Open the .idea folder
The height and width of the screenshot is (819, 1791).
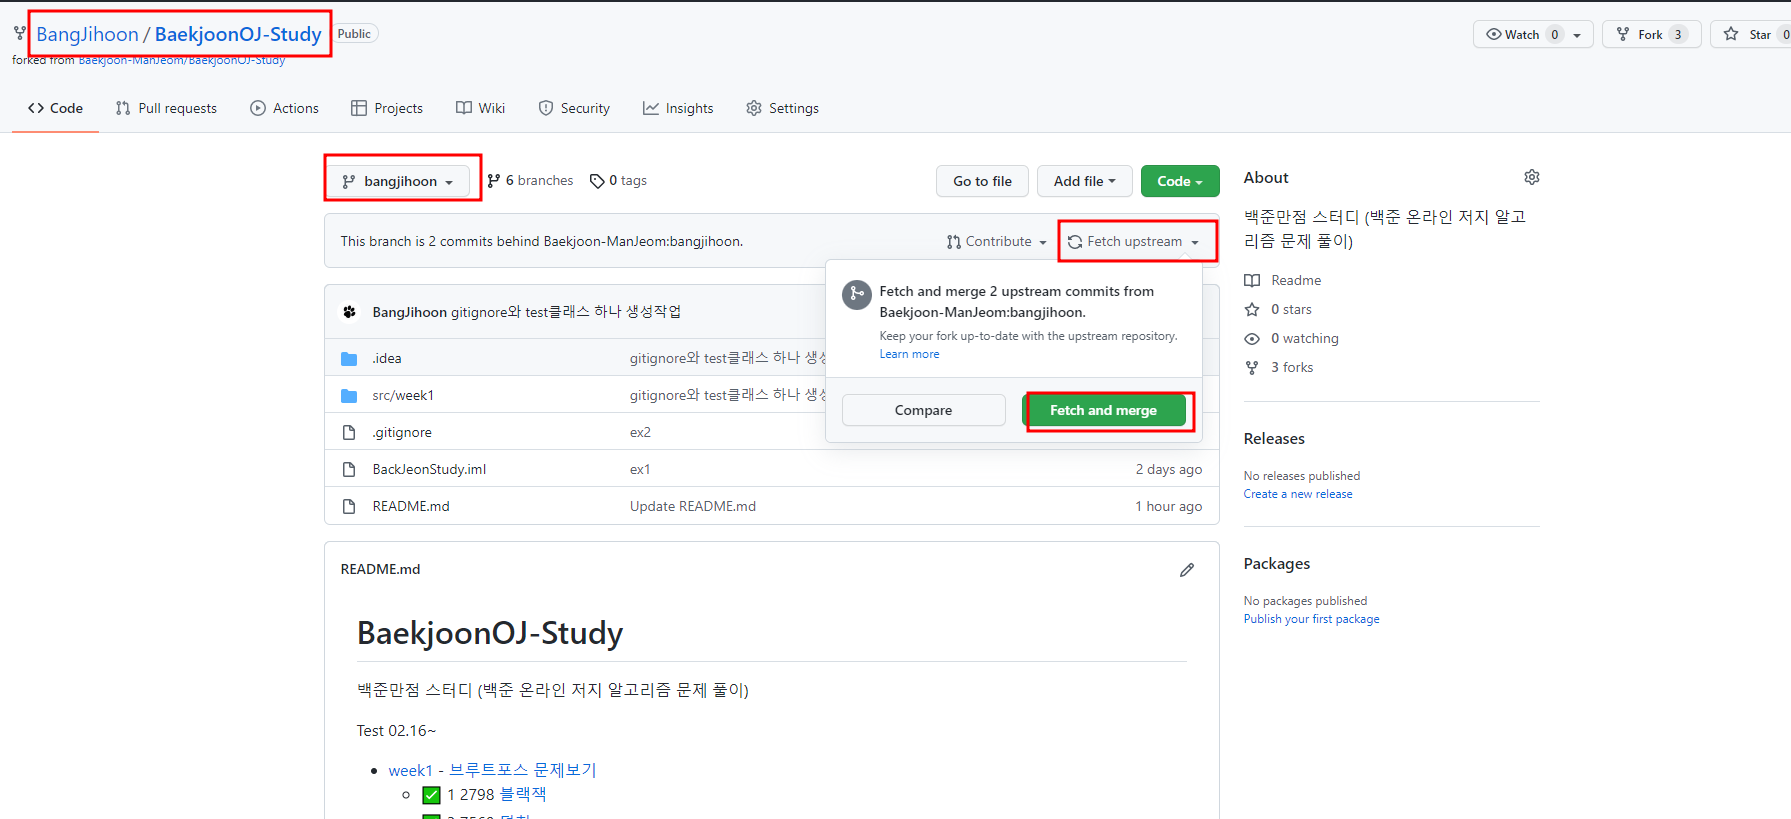click(387, 358)
